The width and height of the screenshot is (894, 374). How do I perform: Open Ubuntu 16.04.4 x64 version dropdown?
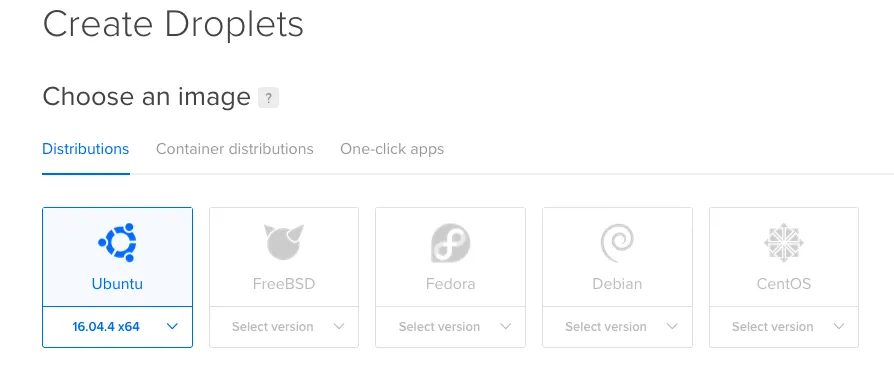[117, 327]
